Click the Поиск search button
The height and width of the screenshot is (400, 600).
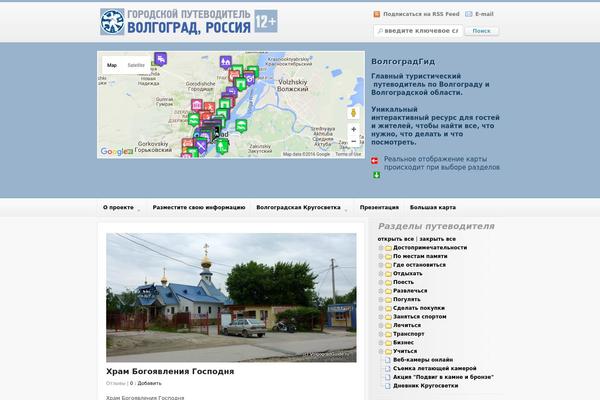pos(481,31)
